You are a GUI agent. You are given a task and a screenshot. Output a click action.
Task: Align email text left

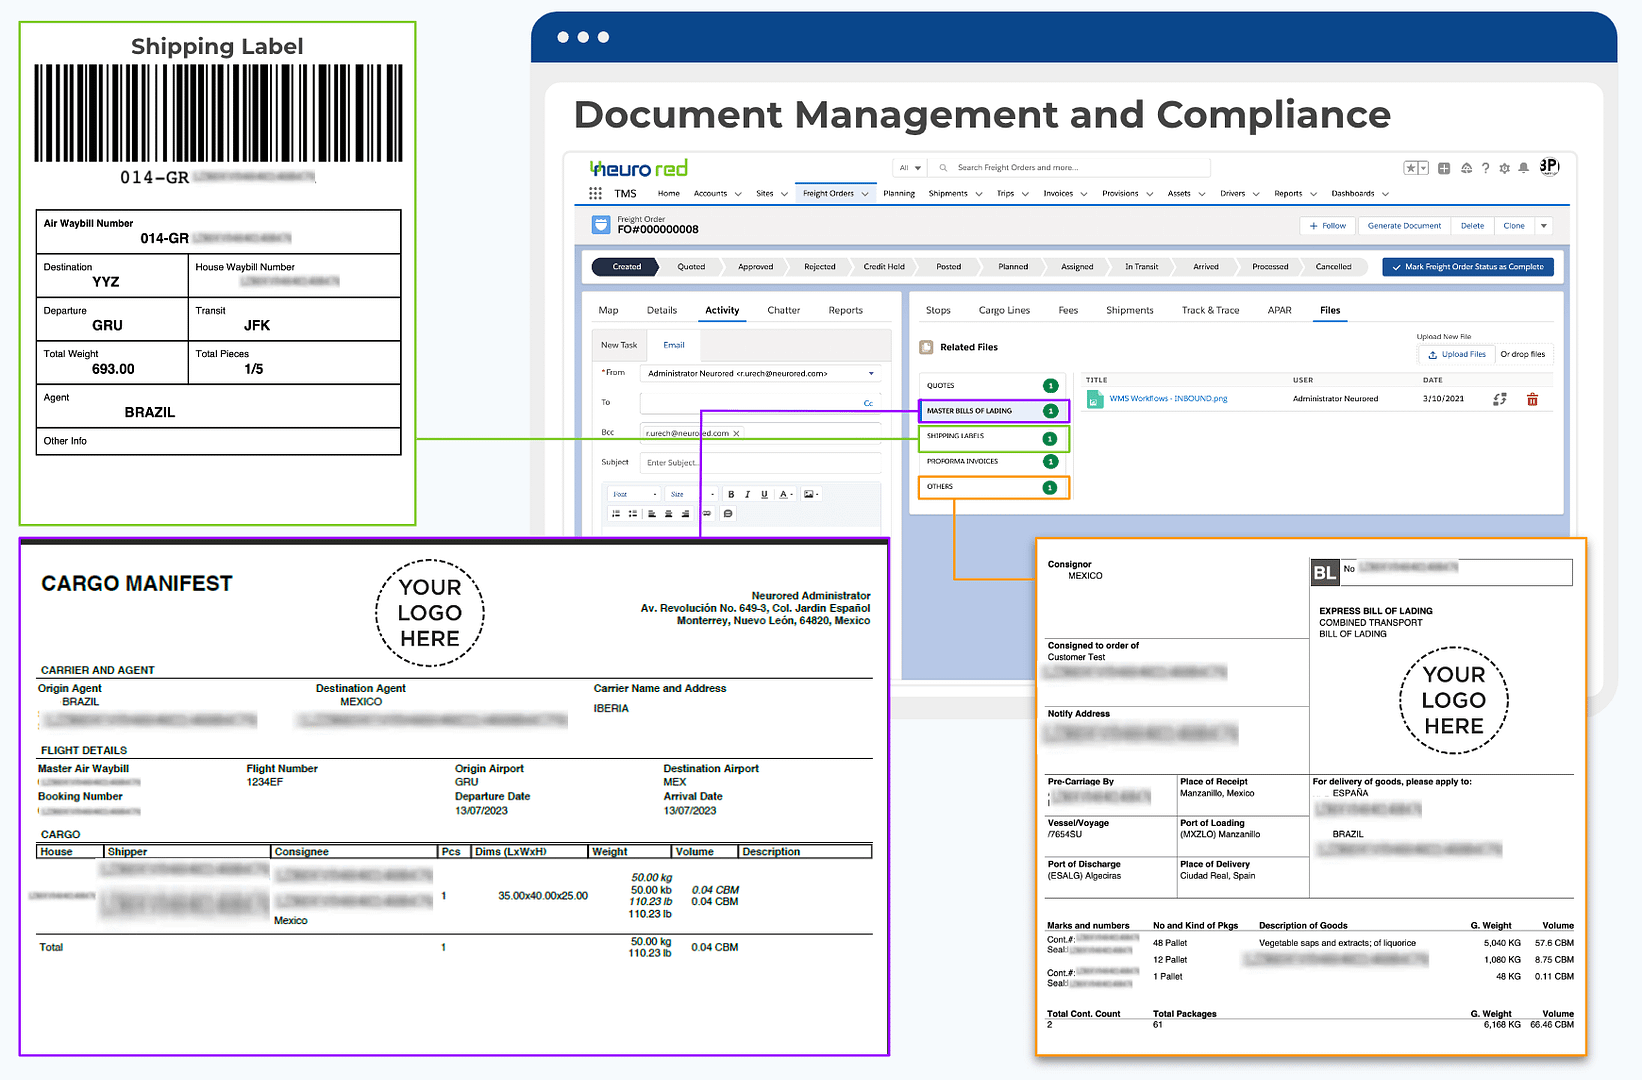coord(652,514)
